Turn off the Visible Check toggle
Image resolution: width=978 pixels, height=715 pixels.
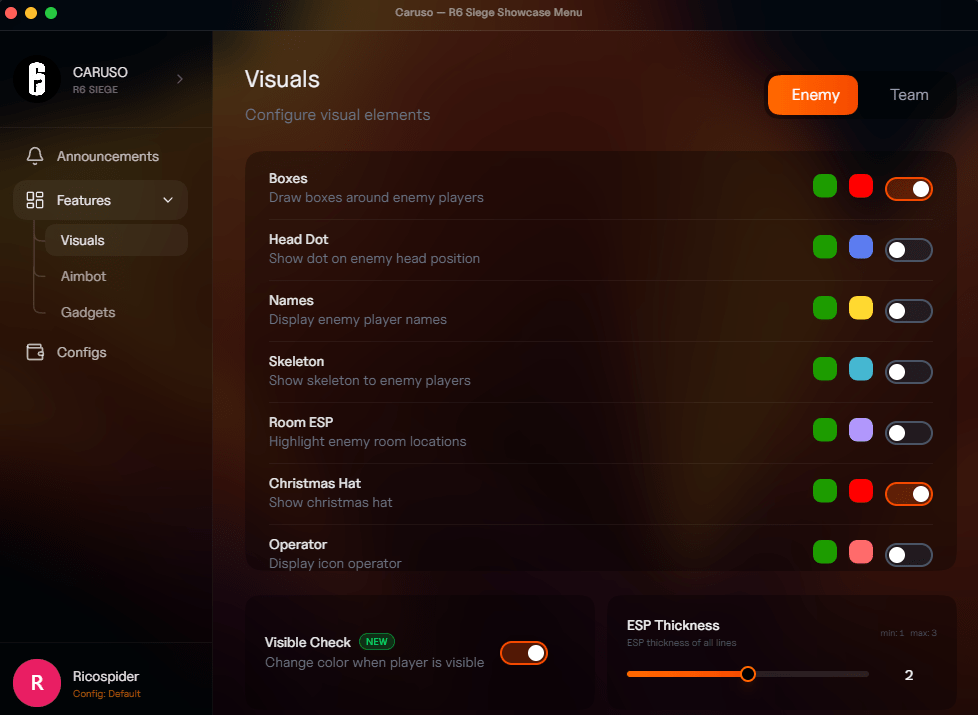click(x=524, y=653)
